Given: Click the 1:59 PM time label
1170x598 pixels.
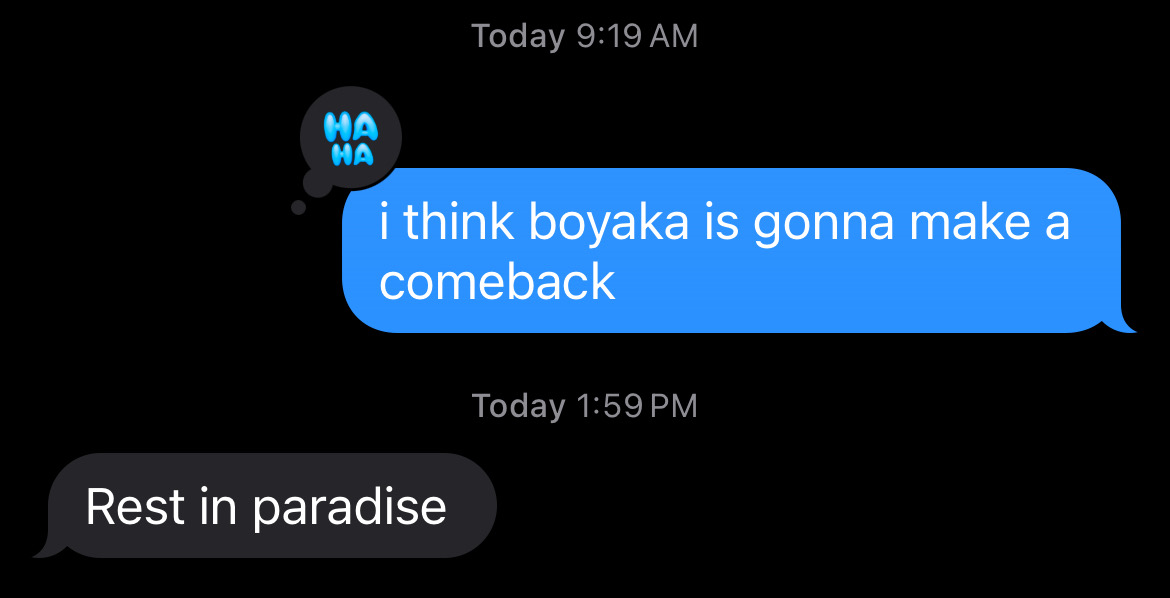Looking at the screenshot, I should click(638, 406).
